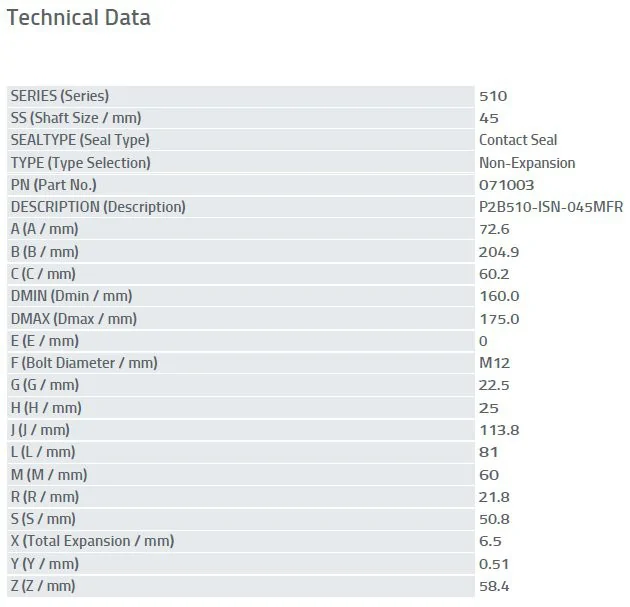Select the Non-Expansion type value
This screenshot has width=630, height=607.
click(527, 163)
